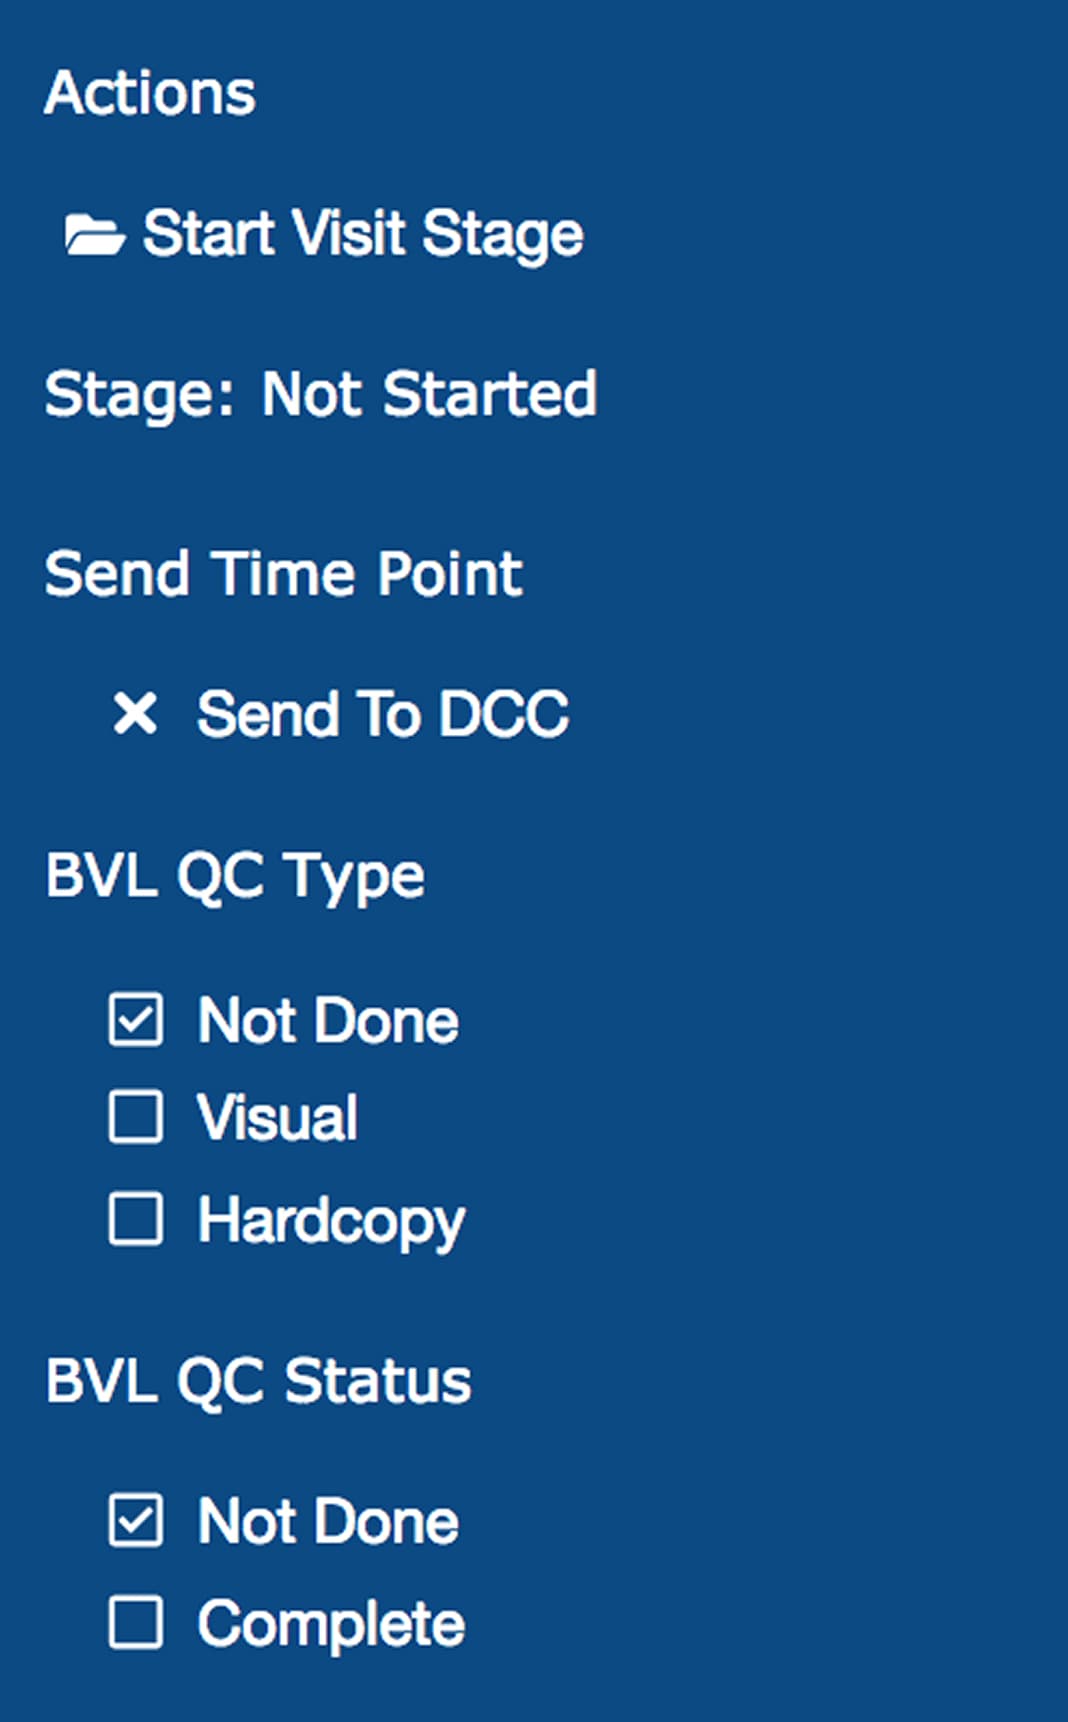Enable the Visual QC type checkbox
Viewport: 1068px width, 1722px height.
click(135, 1118)
